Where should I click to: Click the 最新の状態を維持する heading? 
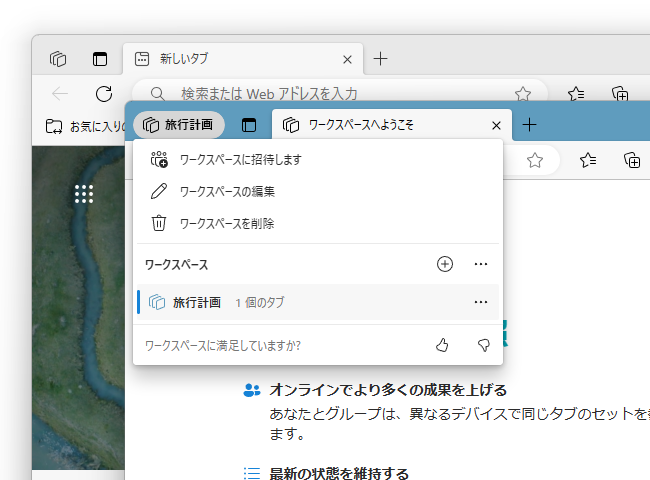pos(339,473)
